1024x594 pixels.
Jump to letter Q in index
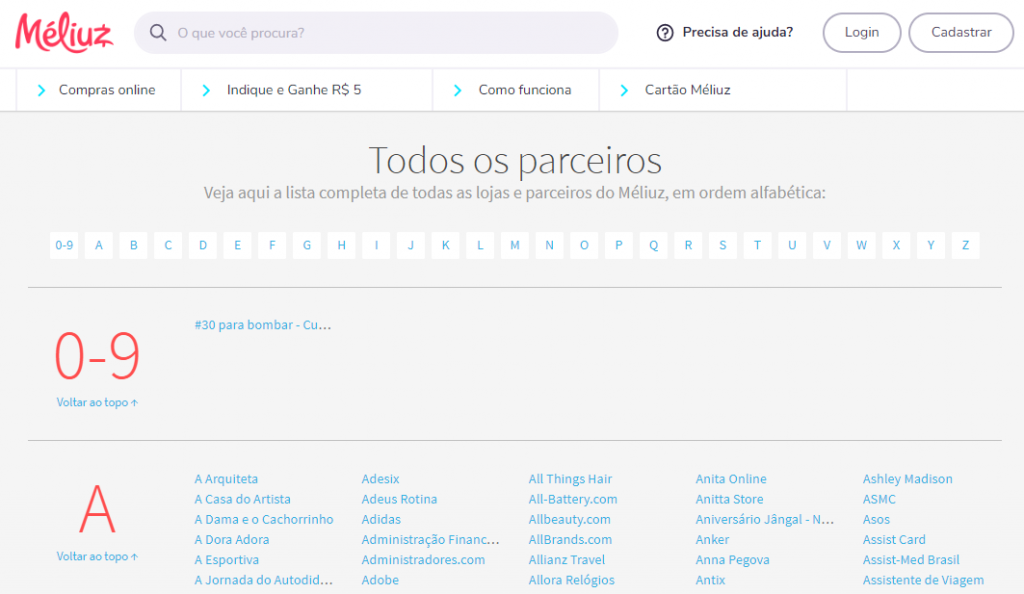pos(653,245)
